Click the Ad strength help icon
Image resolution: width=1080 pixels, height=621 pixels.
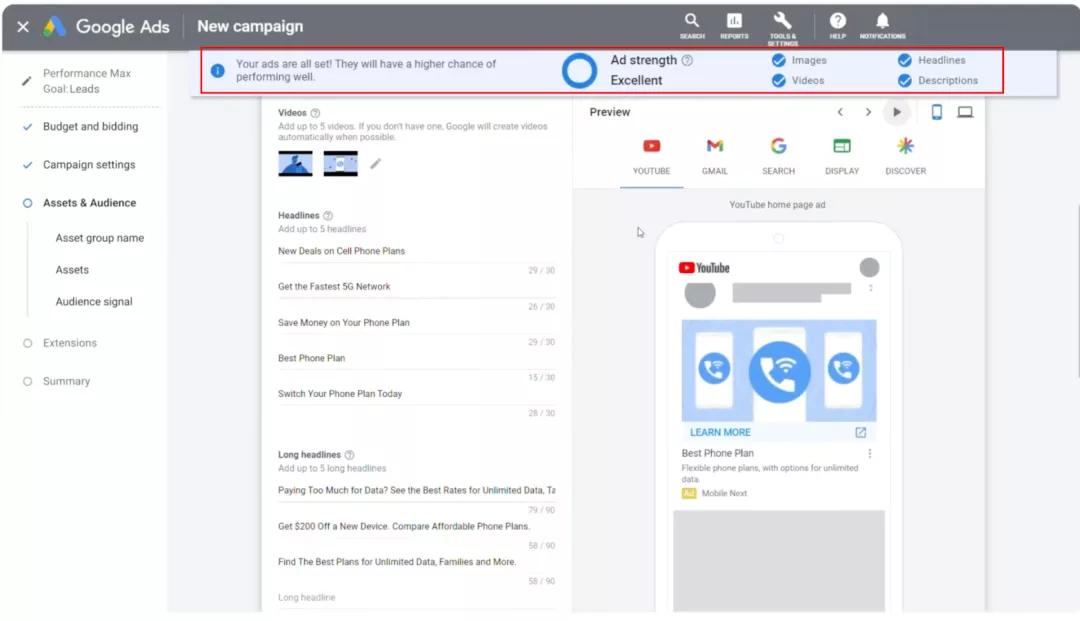point(687,61)
